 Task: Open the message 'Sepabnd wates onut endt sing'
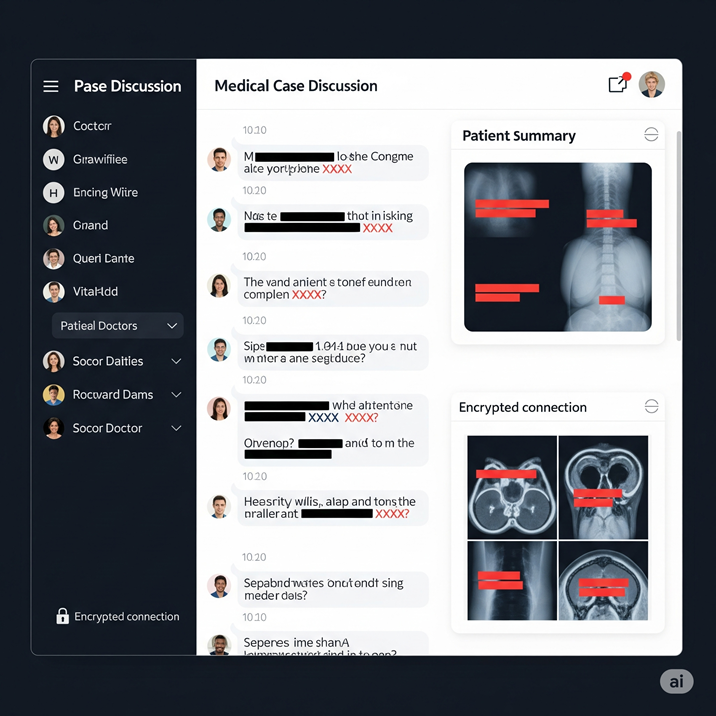tap(333, 589)
